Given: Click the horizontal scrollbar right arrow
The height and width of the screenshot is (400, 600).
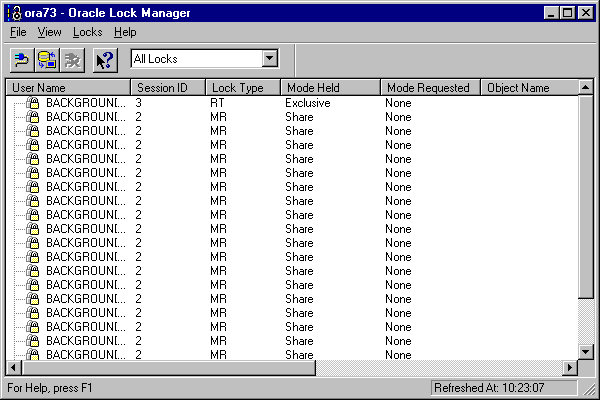Looking at the screenshot, I should pos(570,368).
